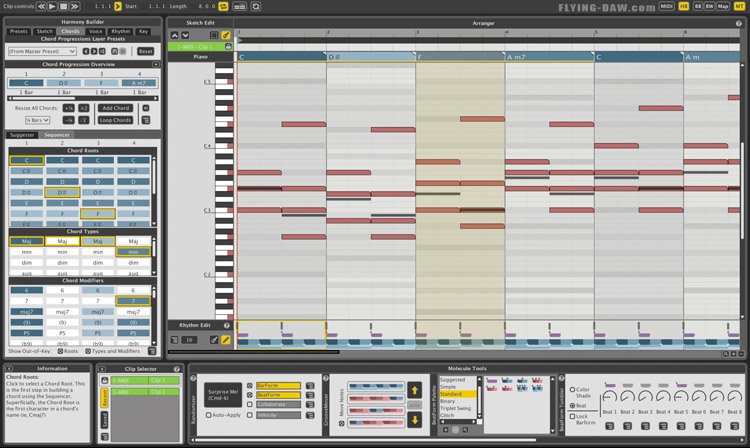Enable the Lock Barform checkbox

(572, 416)
